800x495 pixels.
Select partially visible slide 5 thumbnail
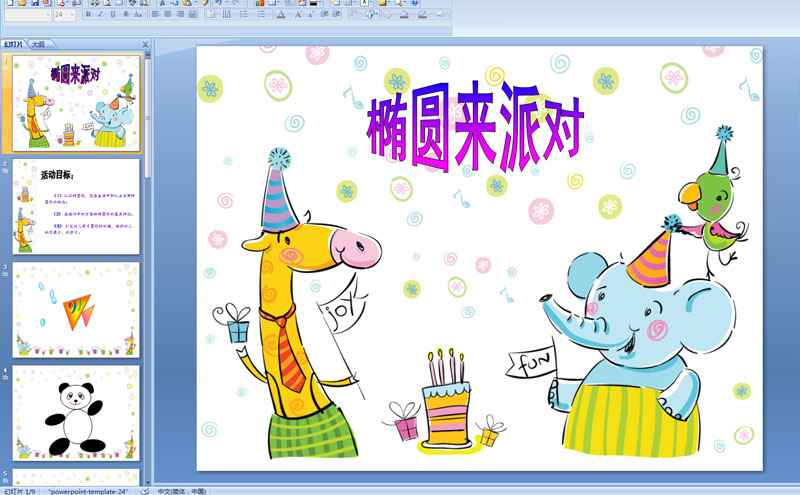76,477
